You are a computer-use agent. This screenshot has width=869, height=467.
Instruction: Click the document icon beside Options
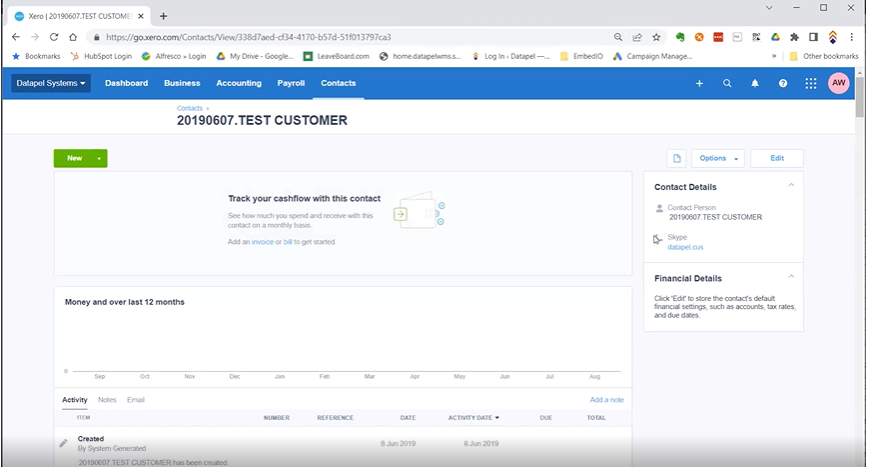(677, 158)
